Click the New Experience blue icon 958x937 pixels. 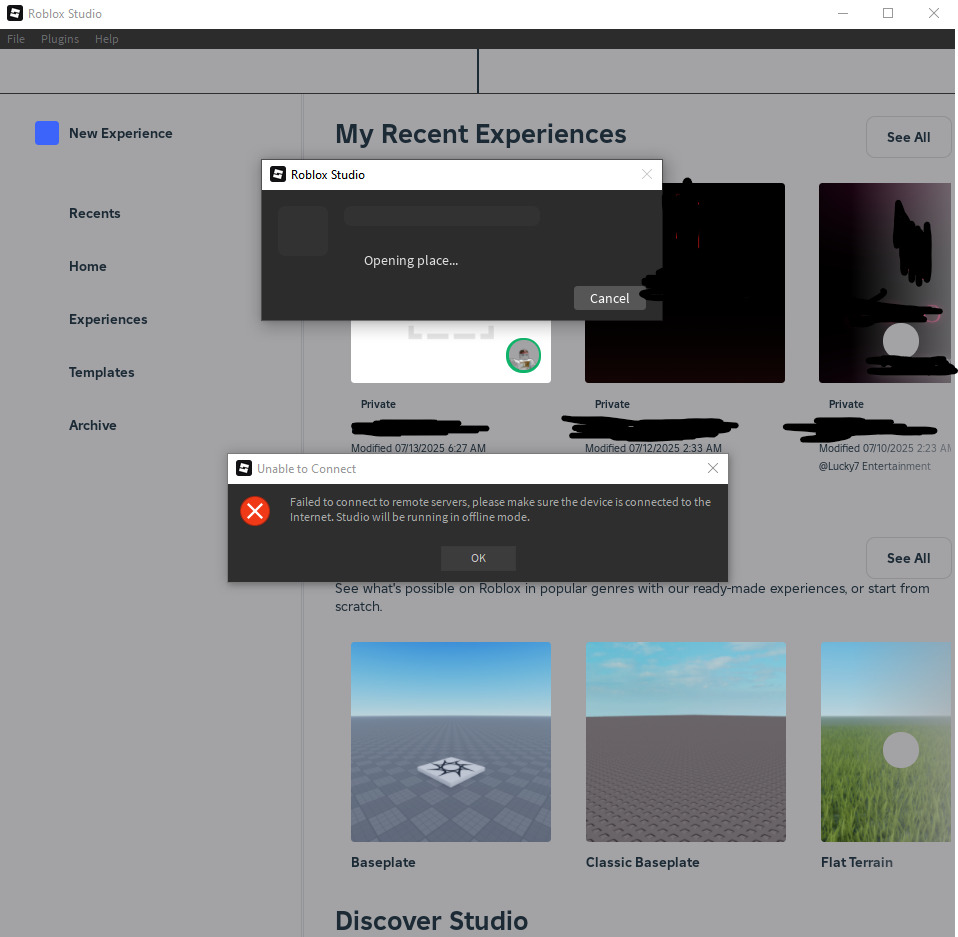point(47,133)
